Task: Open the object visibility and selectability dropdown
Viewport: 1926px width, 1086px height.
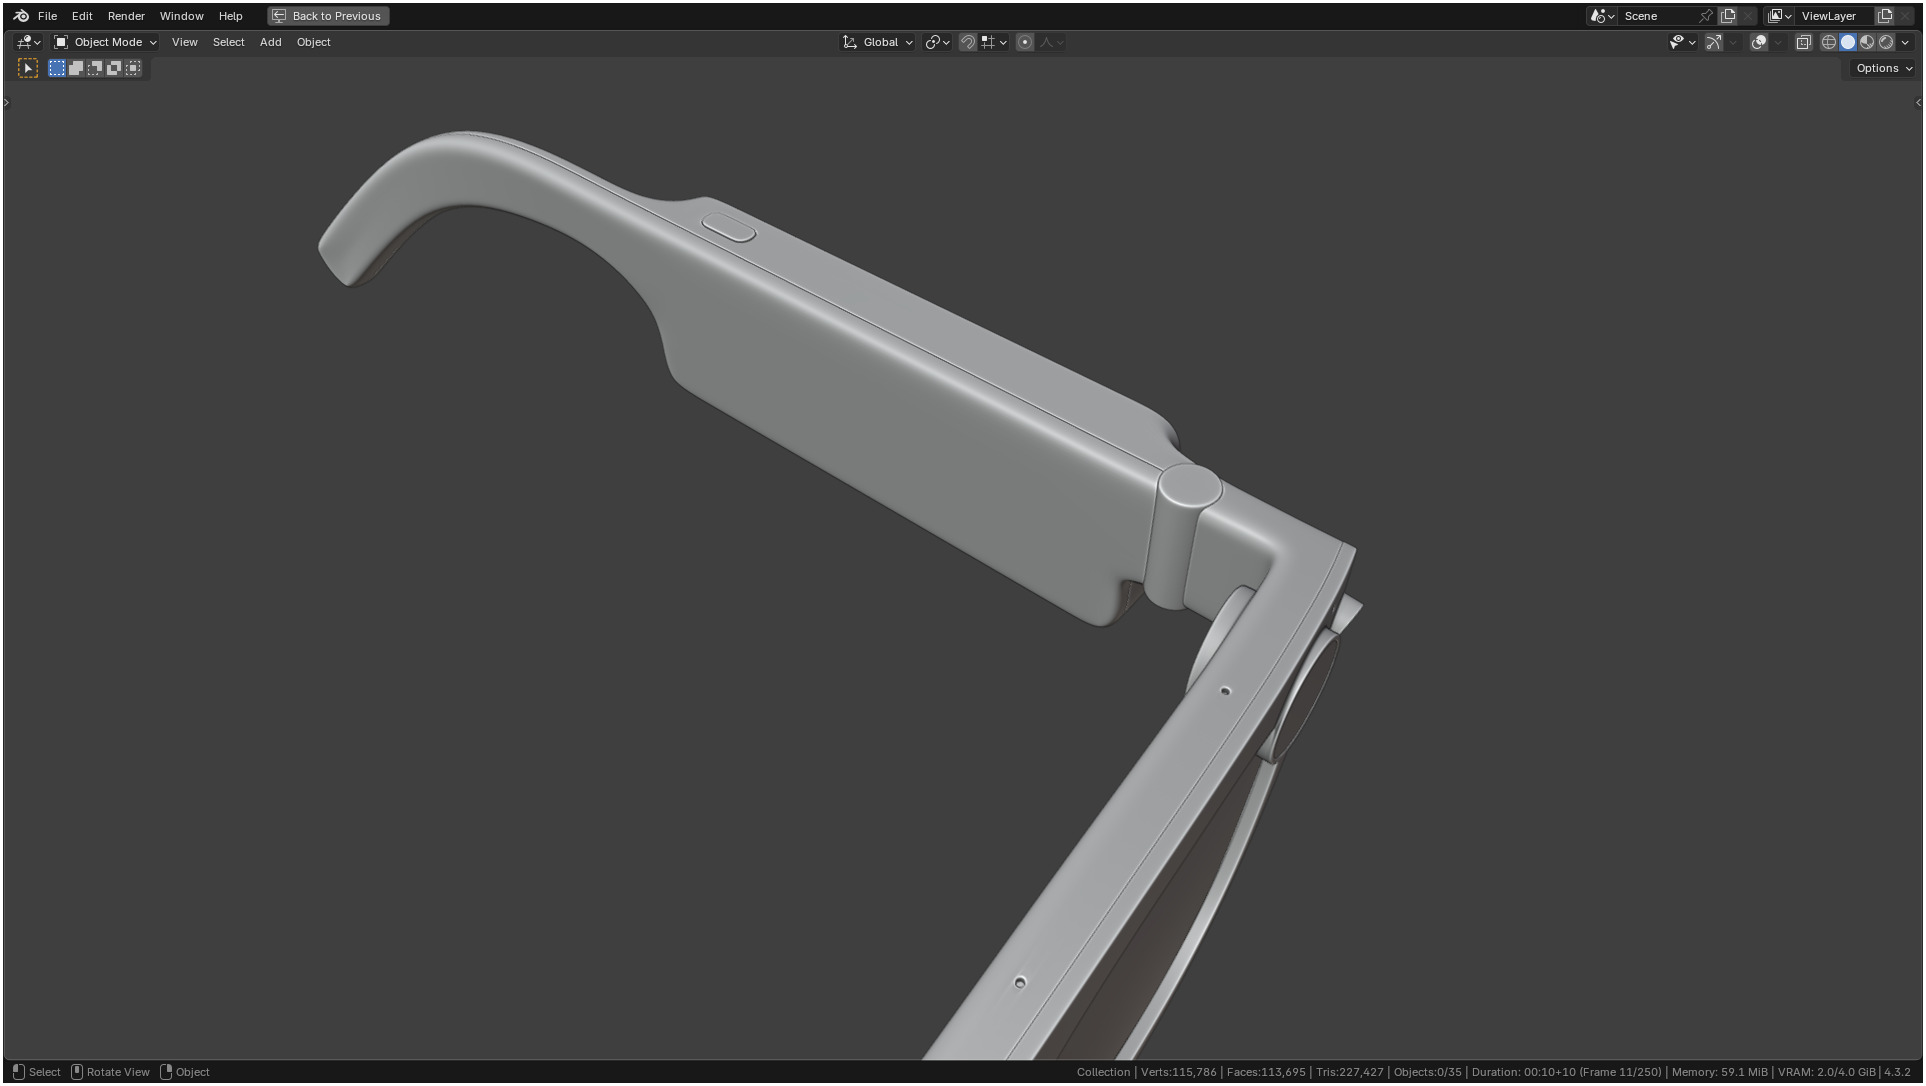Action: (x=1682, y=42)
